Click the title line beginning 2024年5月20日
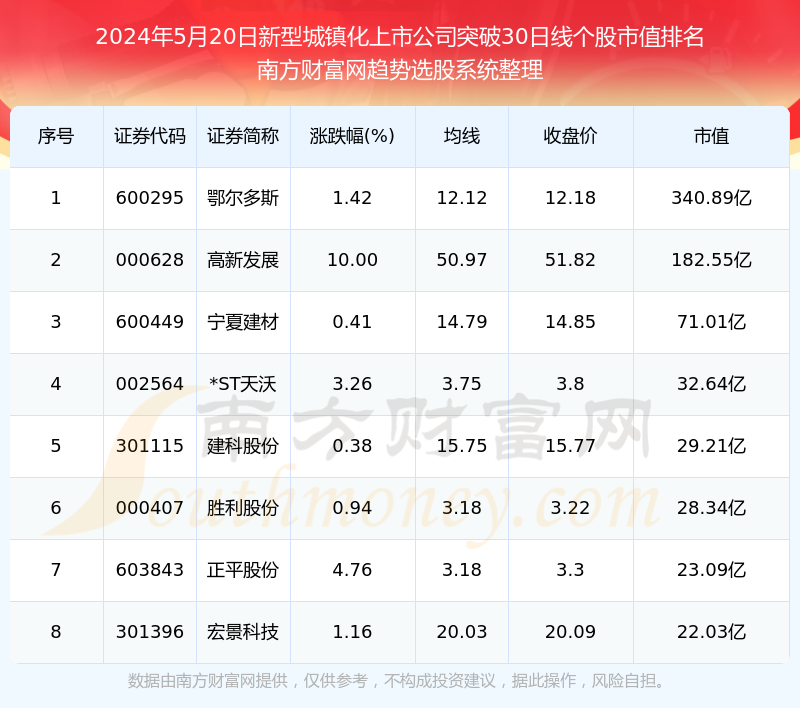The height and width of the screenshot is (708, 800). 400,37
